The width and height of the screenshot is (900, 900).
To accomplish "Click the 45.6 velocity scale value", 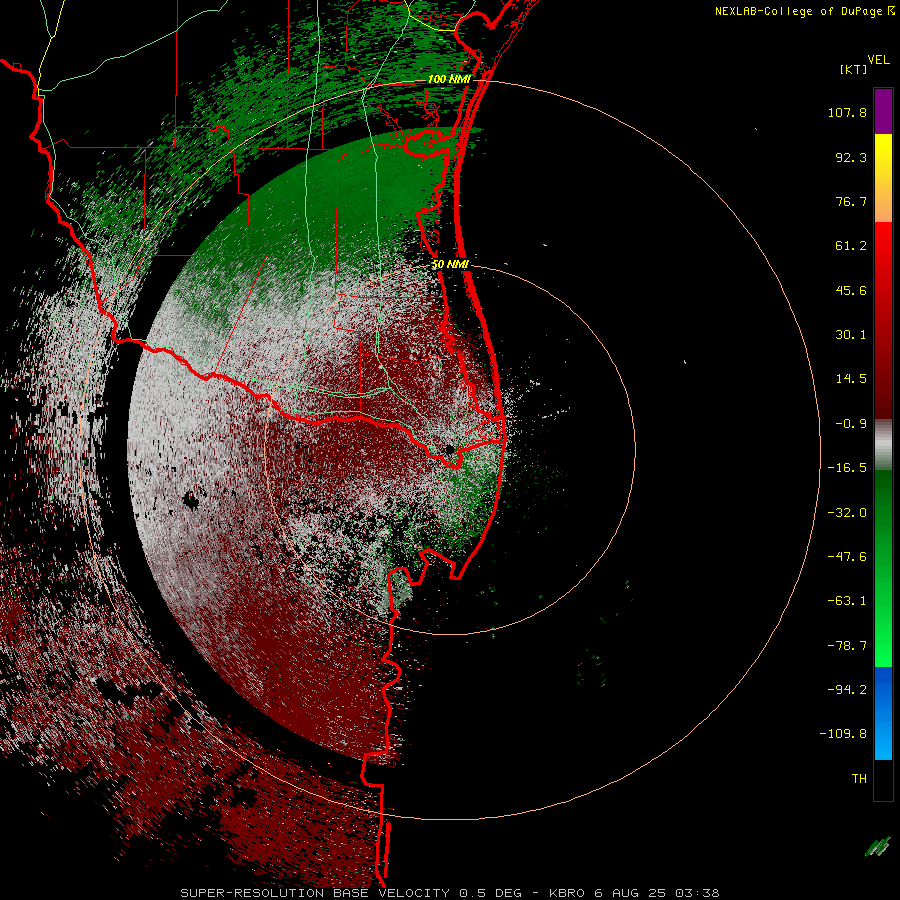I will click(851, 290).
